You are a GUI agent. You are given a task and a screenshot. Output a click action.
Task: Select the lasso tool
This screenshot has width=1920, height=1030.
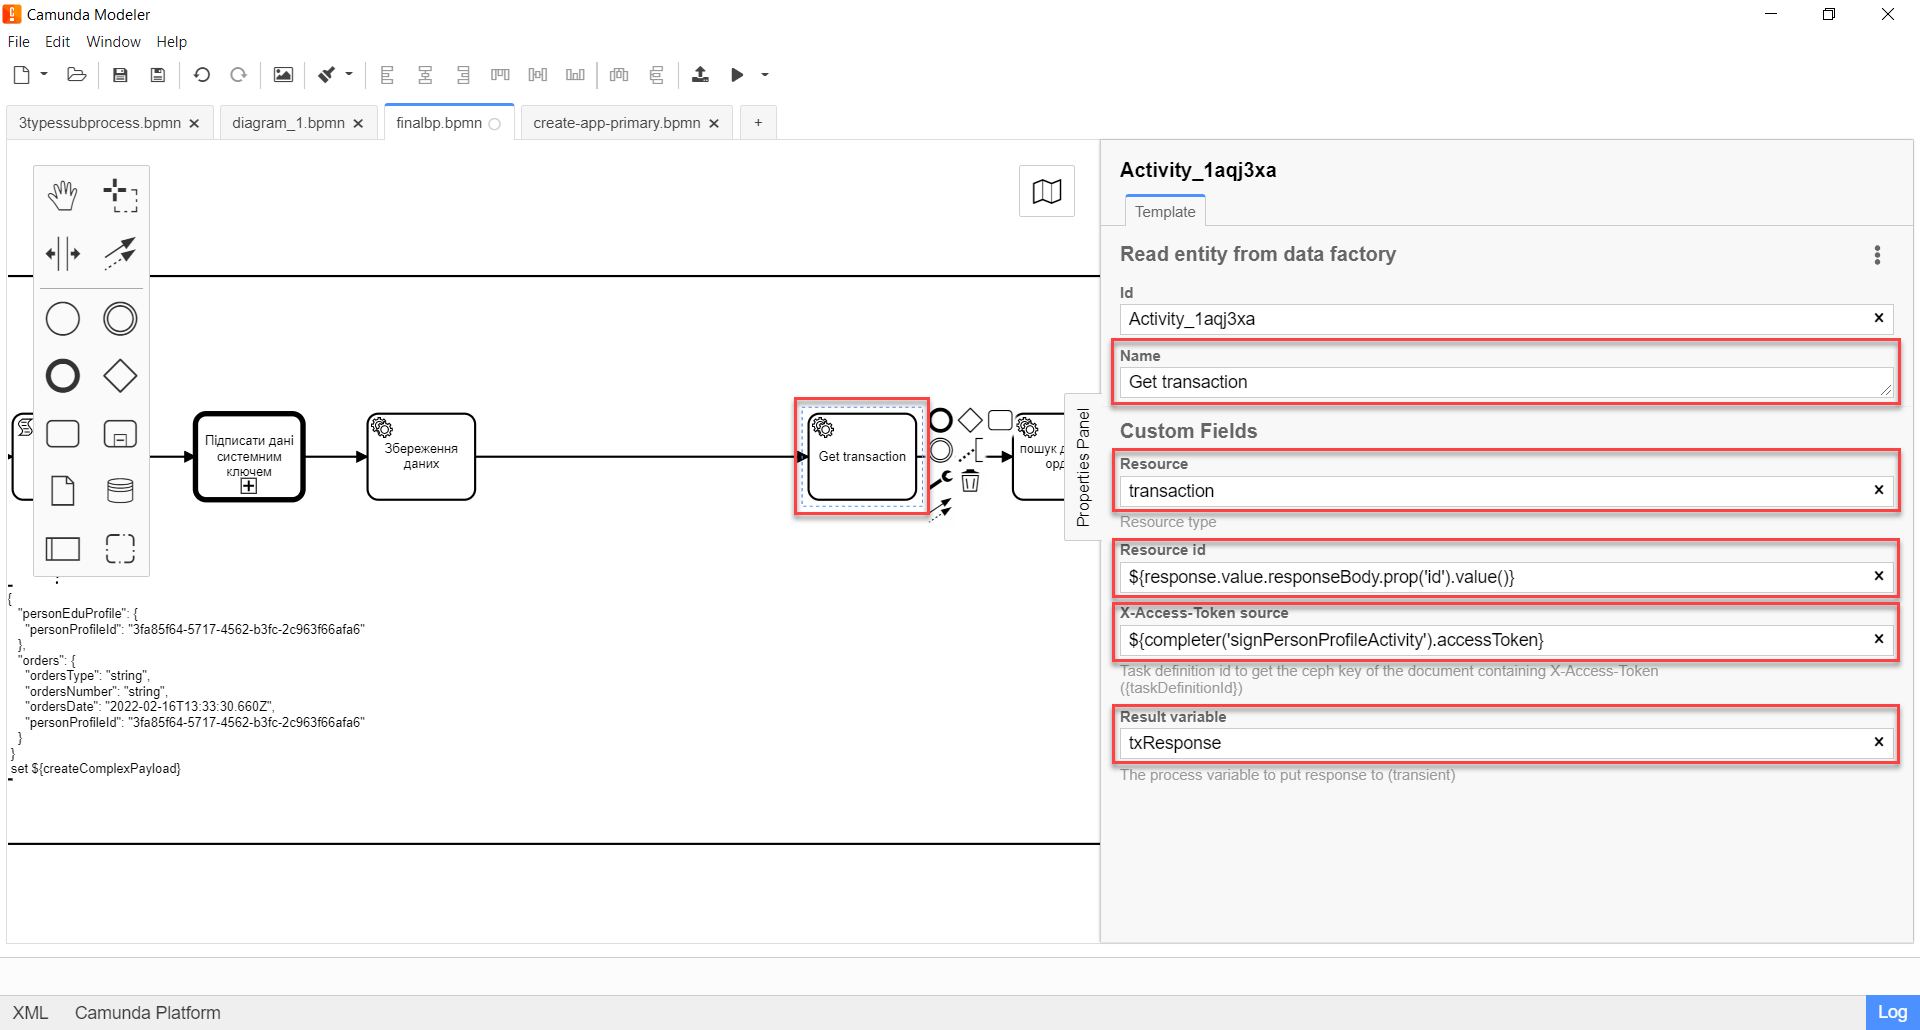coord(120,196)
